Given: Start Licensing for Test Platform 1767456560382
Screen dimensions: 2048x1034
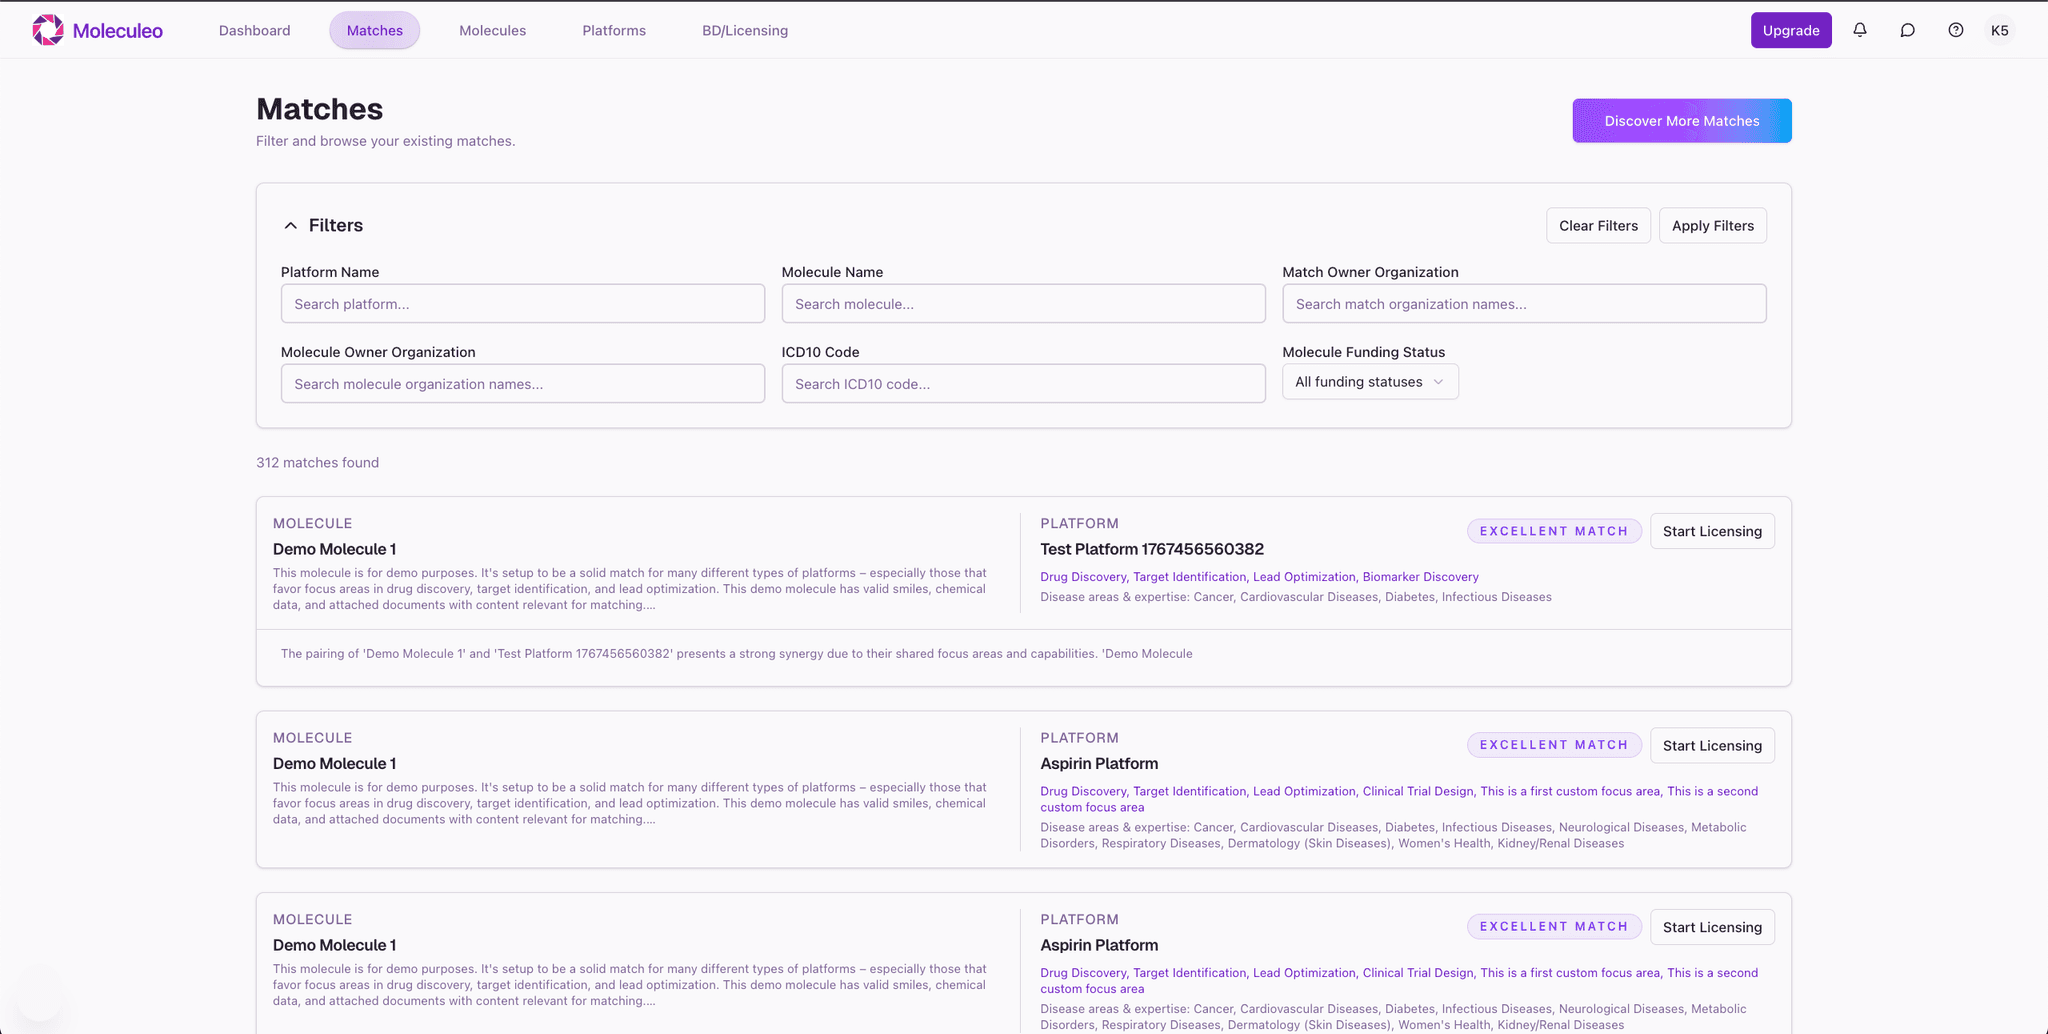Looking at the screenshot, I should point(1712,531).
